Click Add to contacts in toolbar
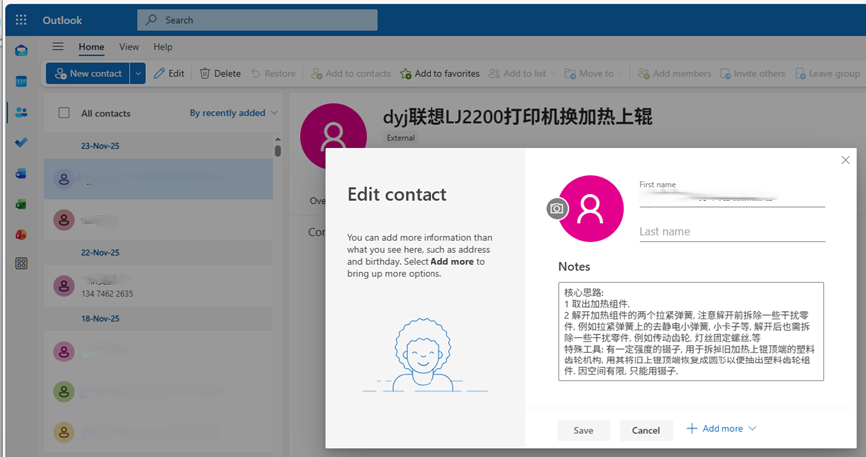The height and width of the screenshot is (457, 866). point(351,73)
